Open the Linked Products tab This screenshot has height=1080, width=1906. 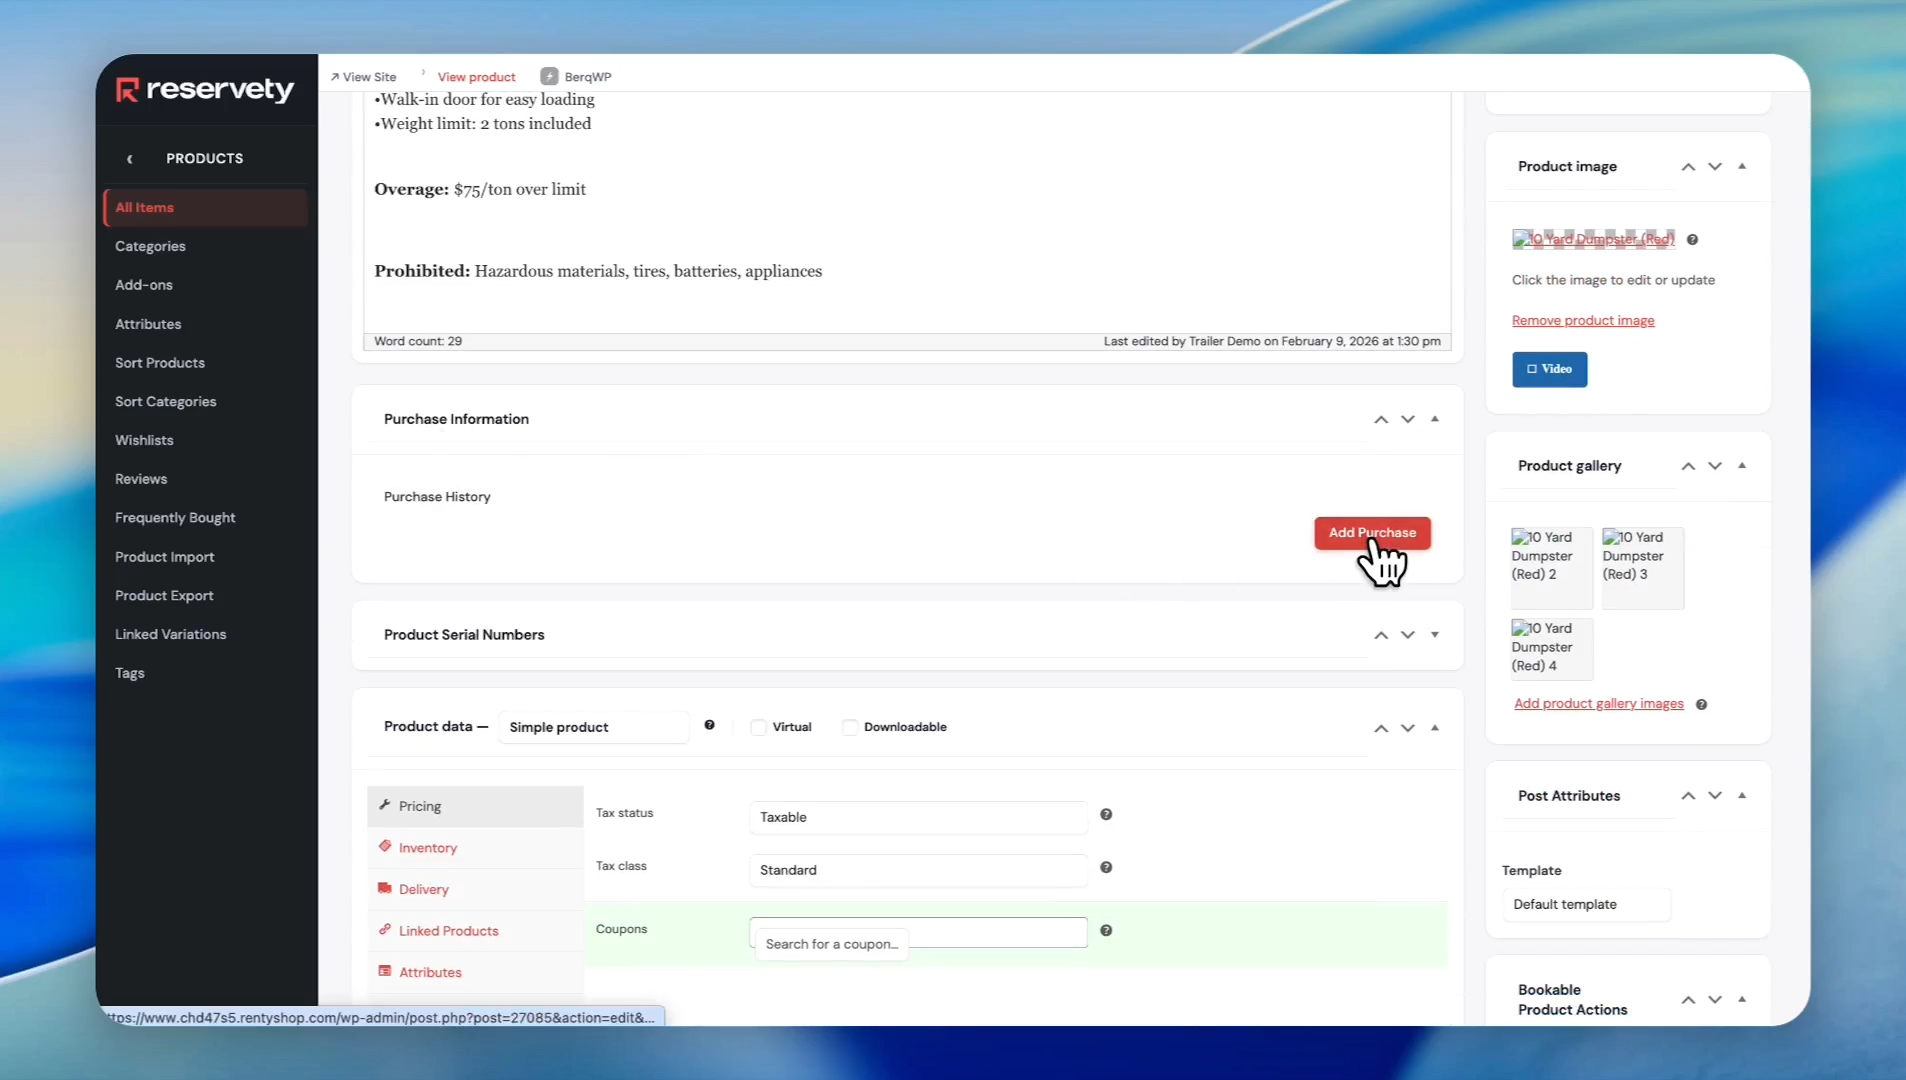(x=475, y=931)
